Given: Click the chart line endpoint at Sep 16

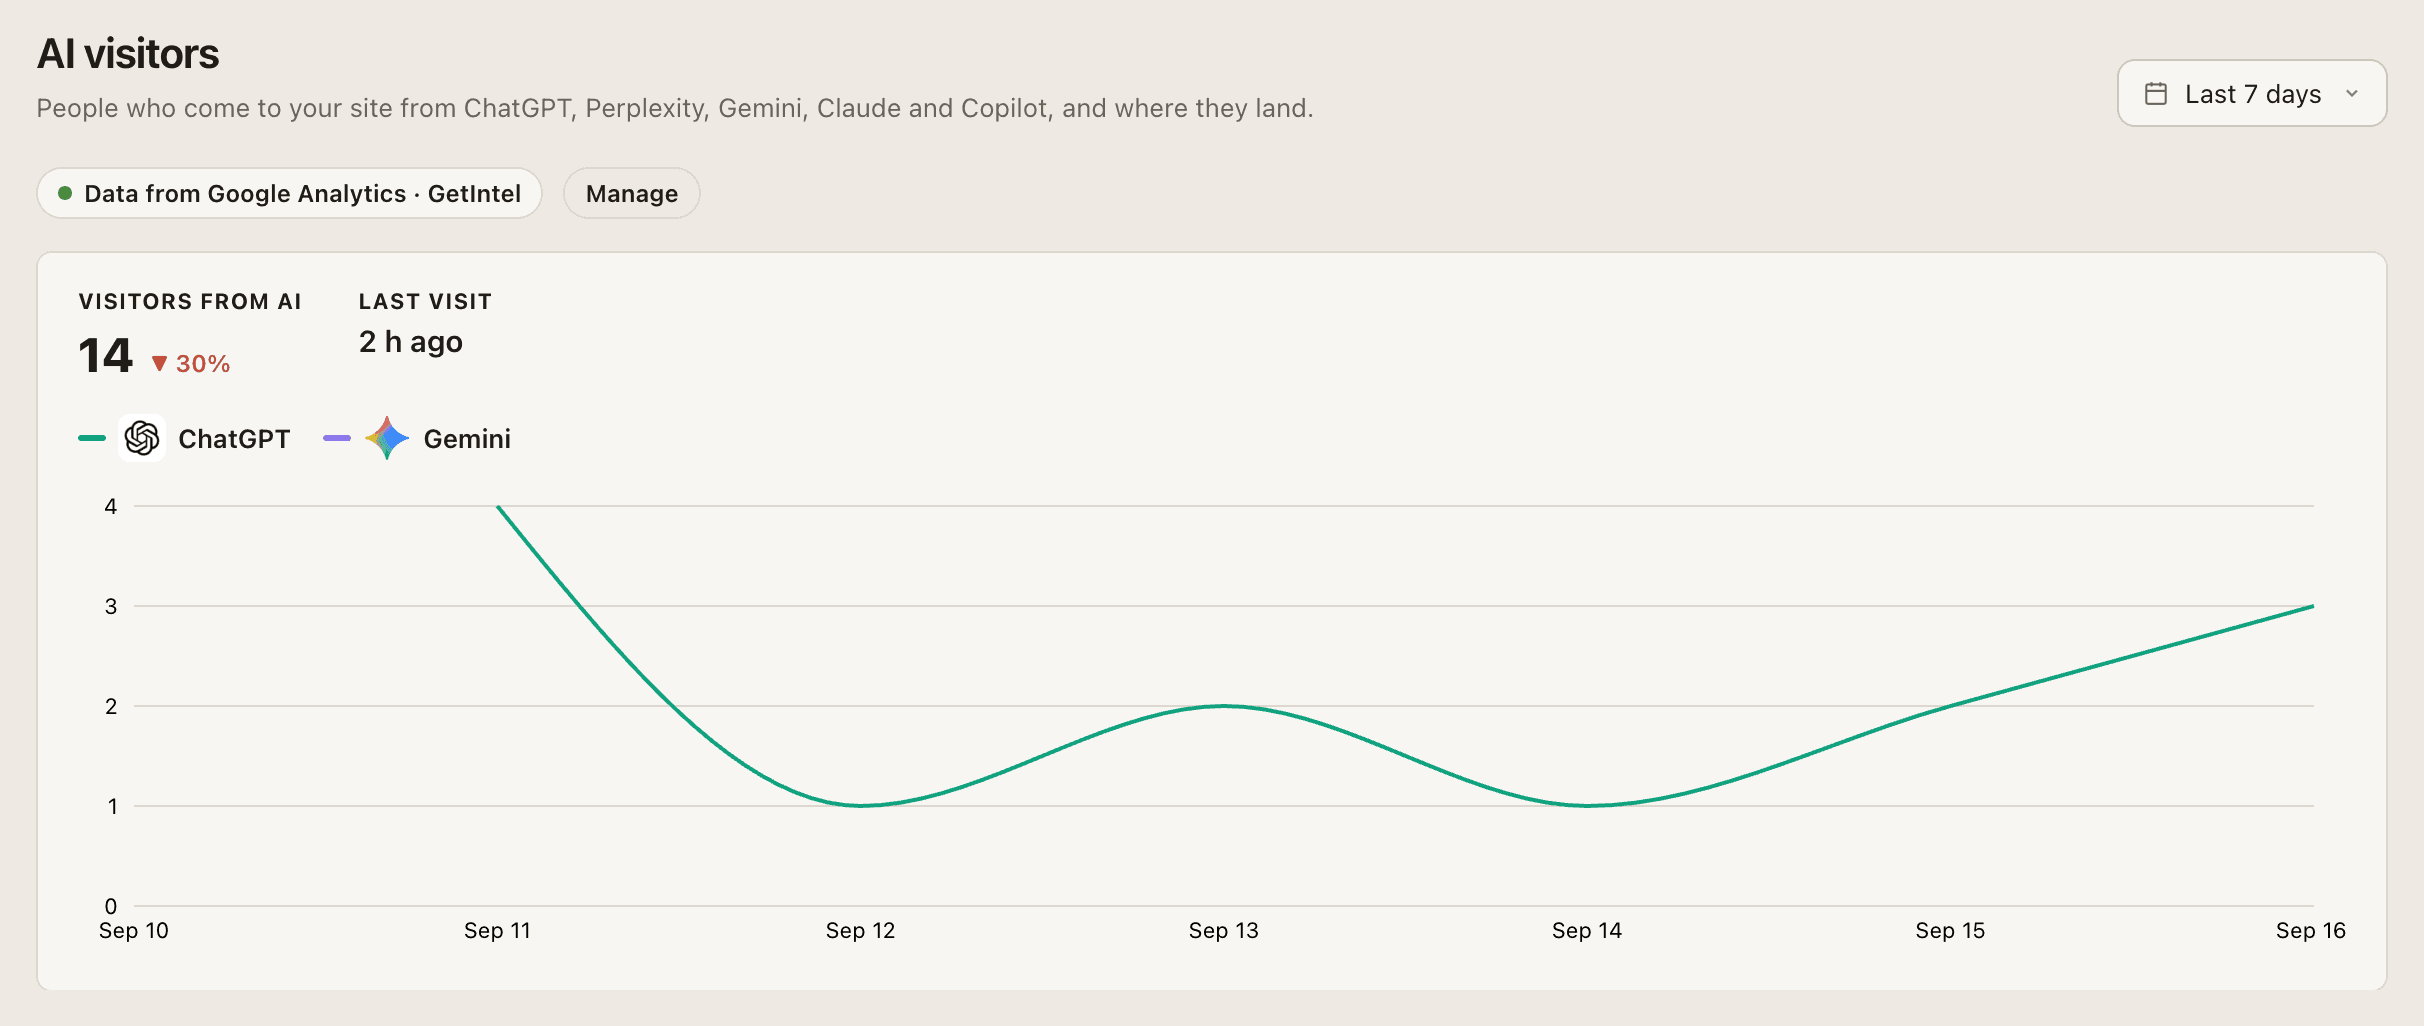Looking at the screenshot, I should pyautogui.click(x=2312, y=606).
